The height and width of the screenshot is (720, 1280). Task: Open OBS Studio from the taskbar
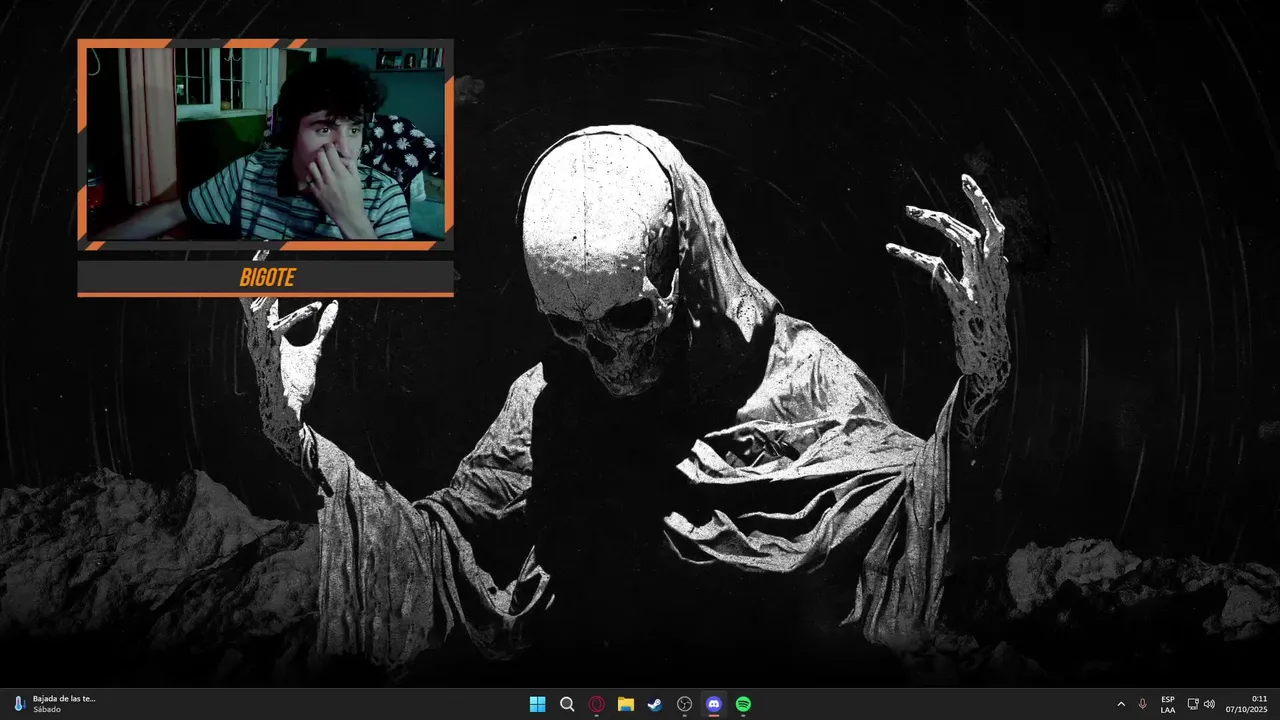684,704
